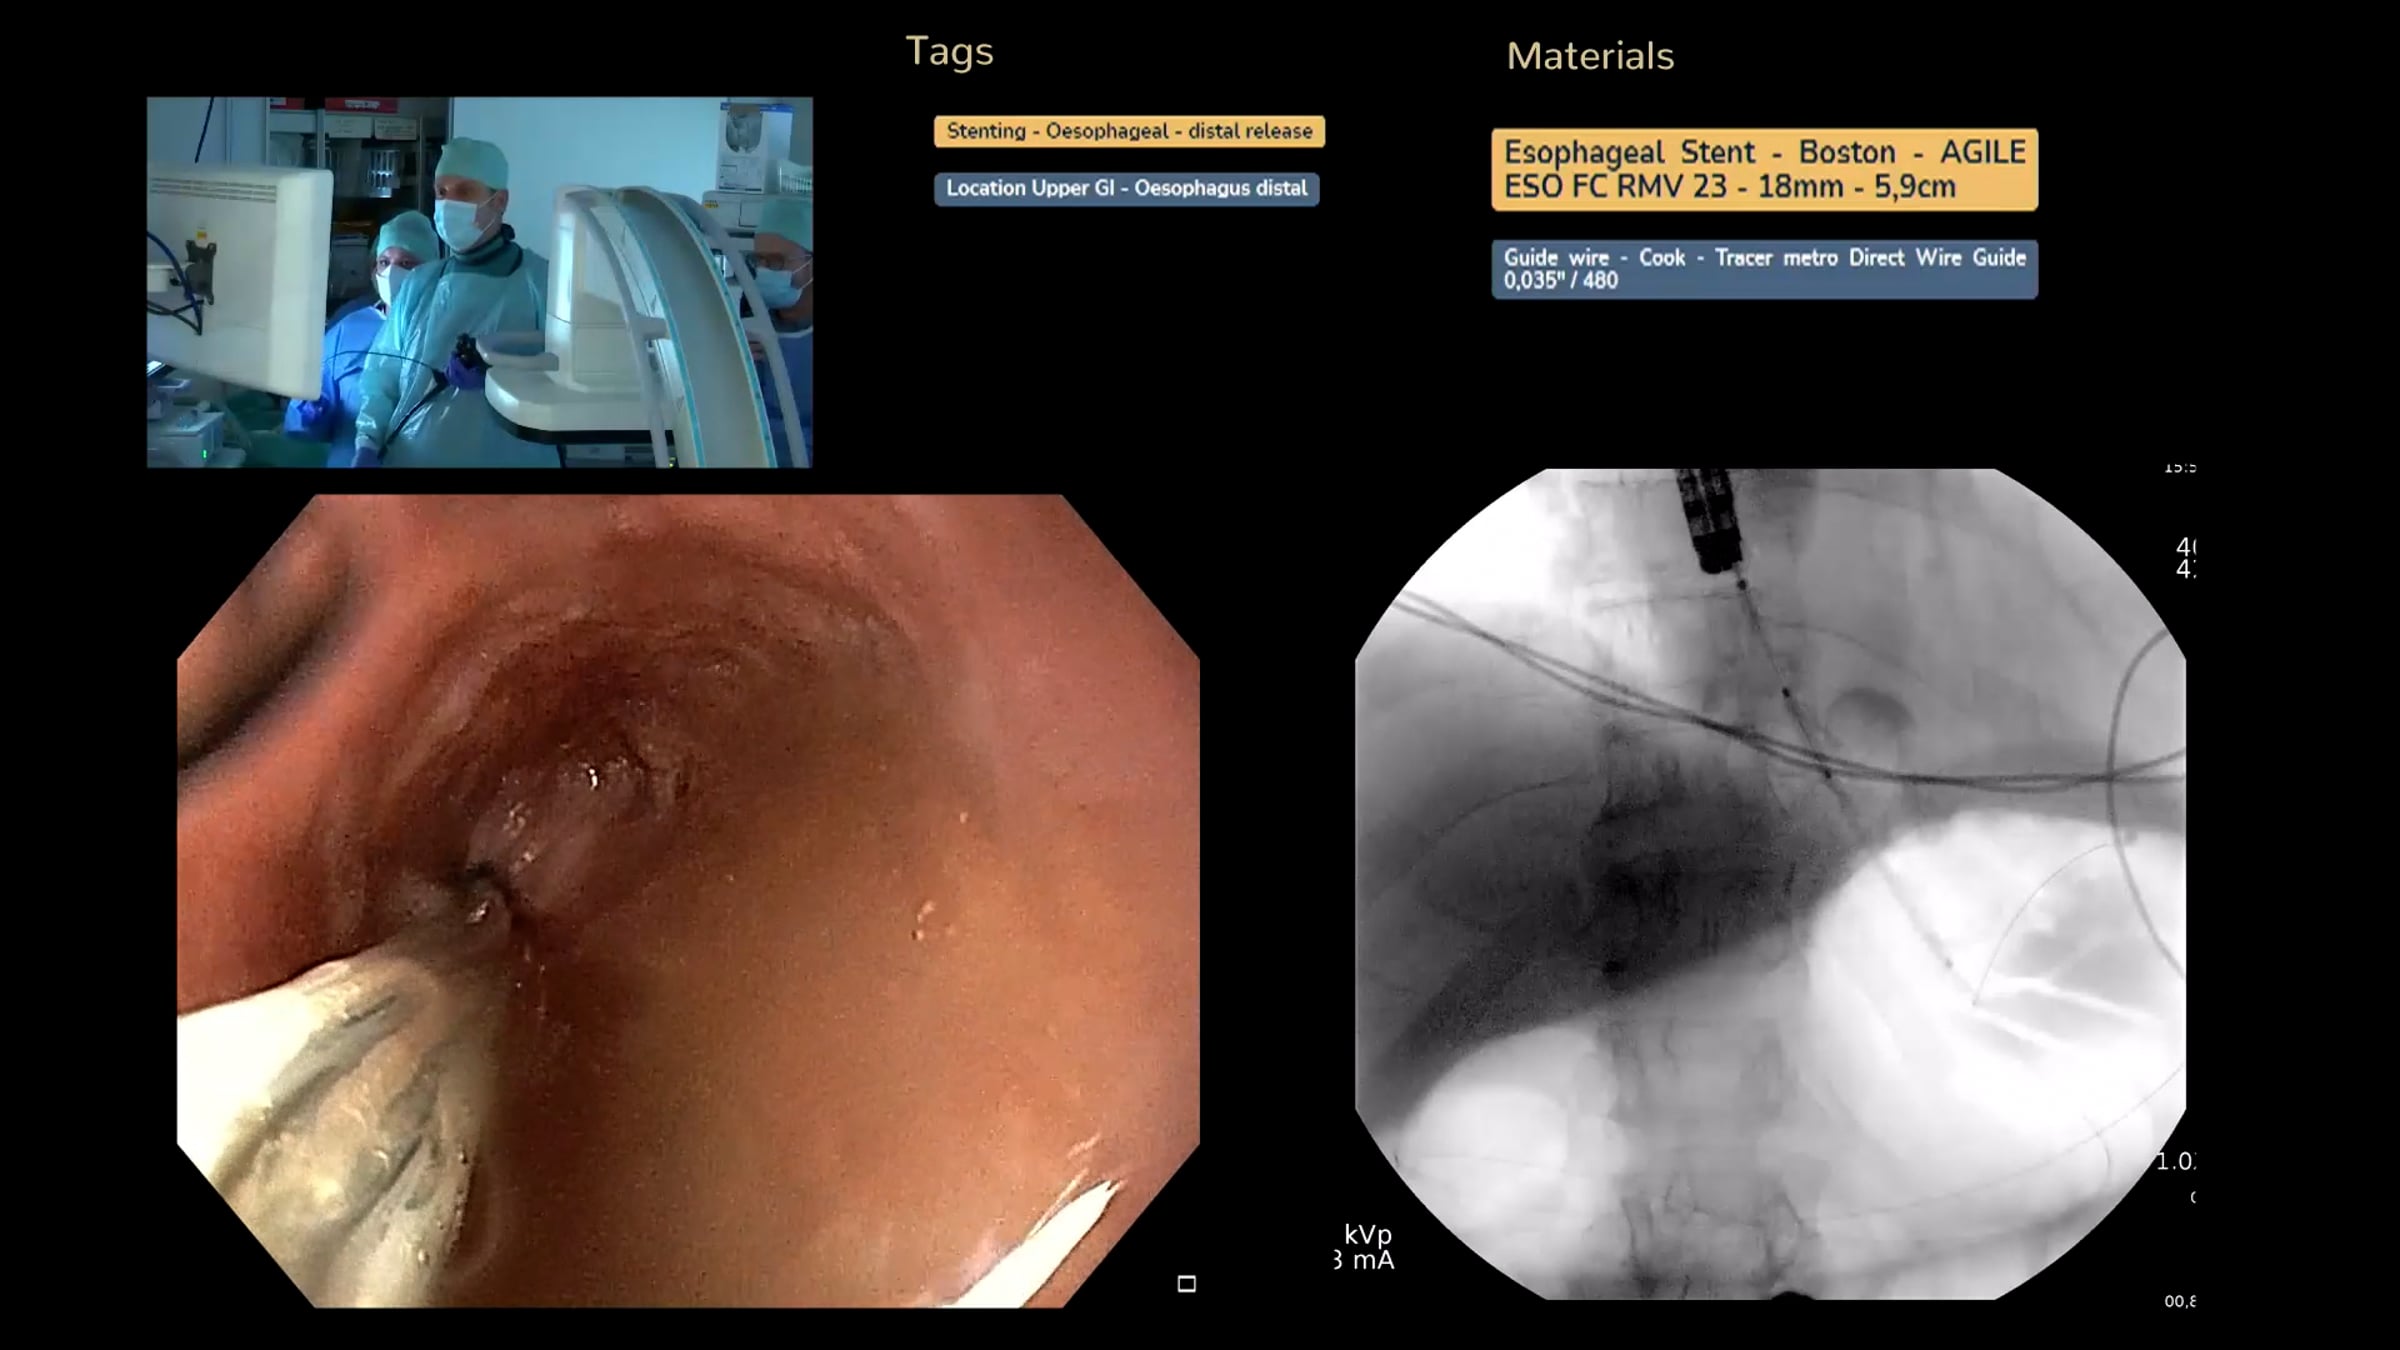Viewport: 2400px width, 1350px height.
Task: Click the small square icon beside endoscopy view
Action: 1186,1283
